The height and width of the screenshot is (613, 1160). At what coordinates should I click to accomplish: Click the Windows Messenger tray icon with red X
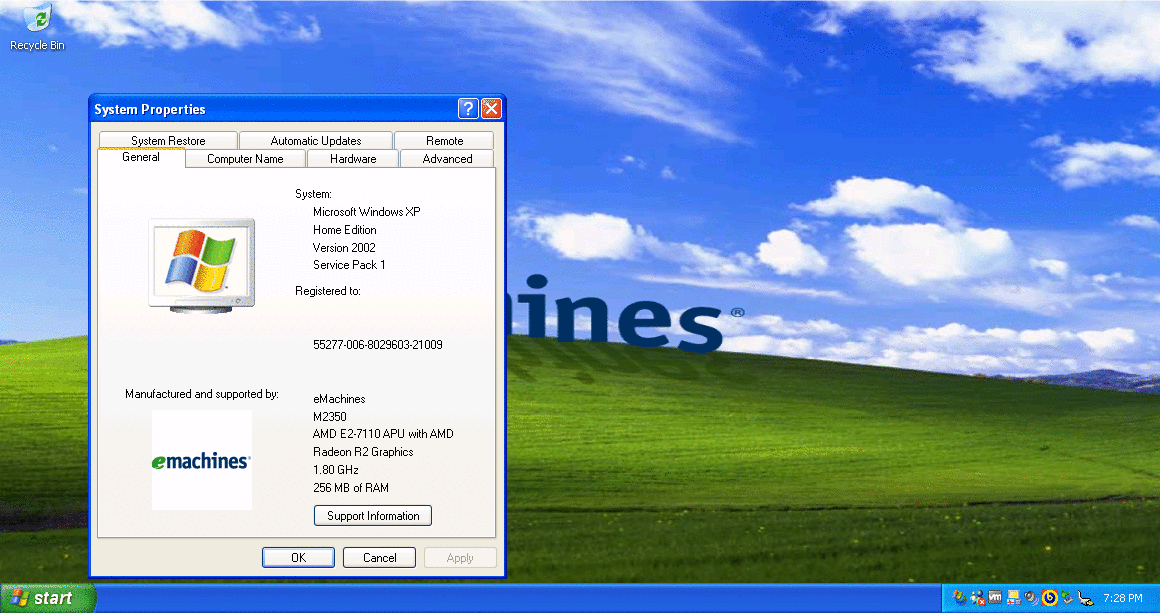977,598
